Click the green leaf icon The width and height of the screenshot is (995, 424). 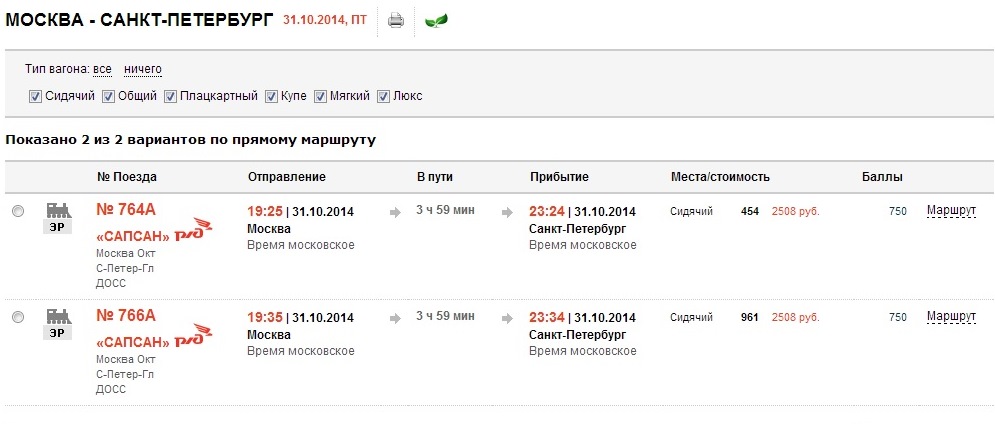pyautogui.click(x=436, y=20)
